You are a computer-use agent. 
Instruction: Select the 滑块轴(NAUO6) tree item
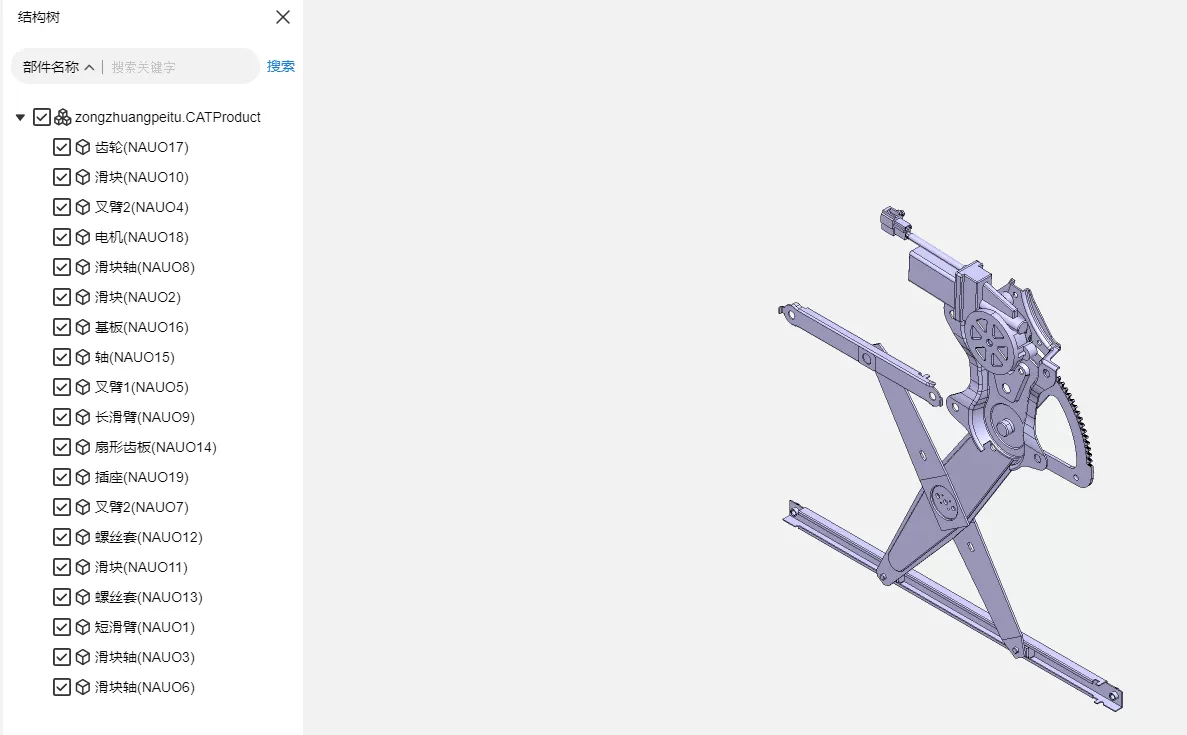pyautogui.click(x=145, y=687)
